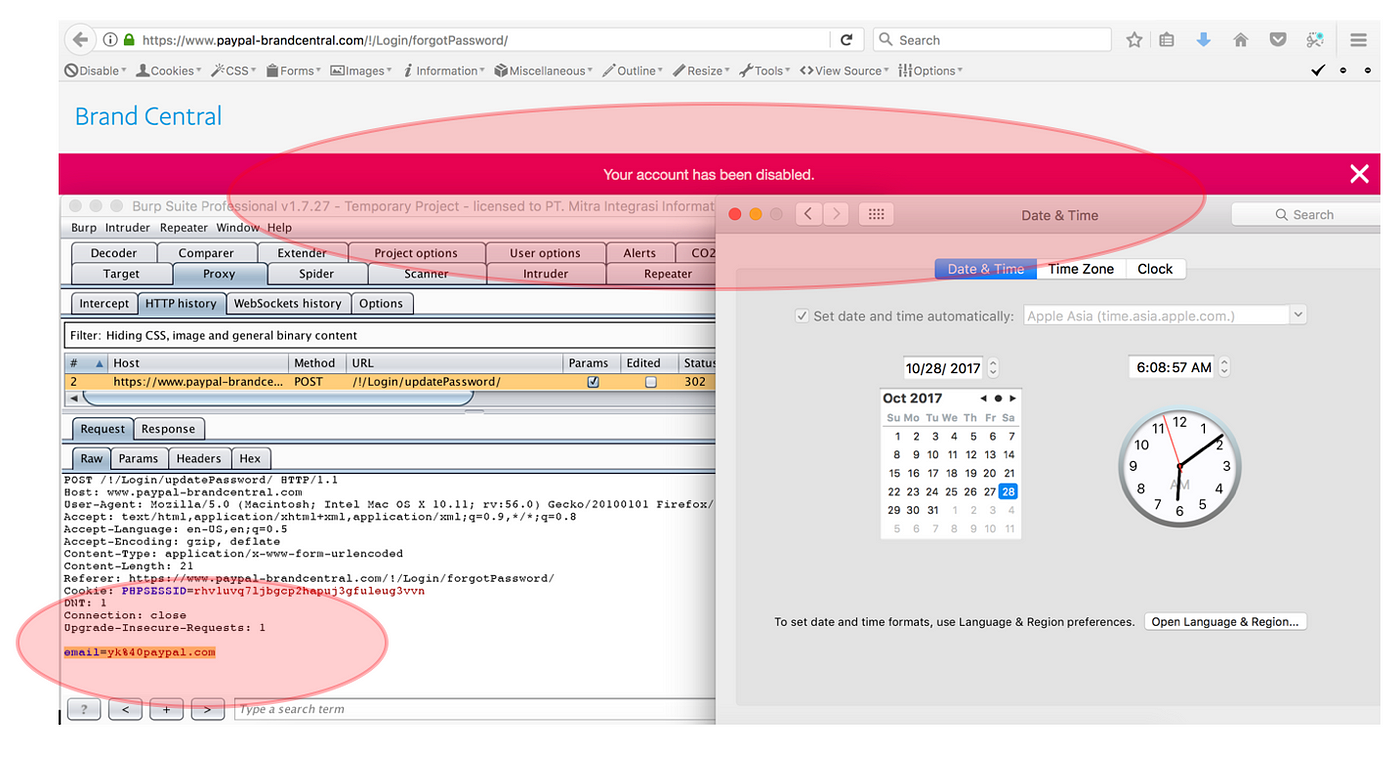Open Time Zone tab in Date & Time
1400x760 pixels.
click(1081, 269)
